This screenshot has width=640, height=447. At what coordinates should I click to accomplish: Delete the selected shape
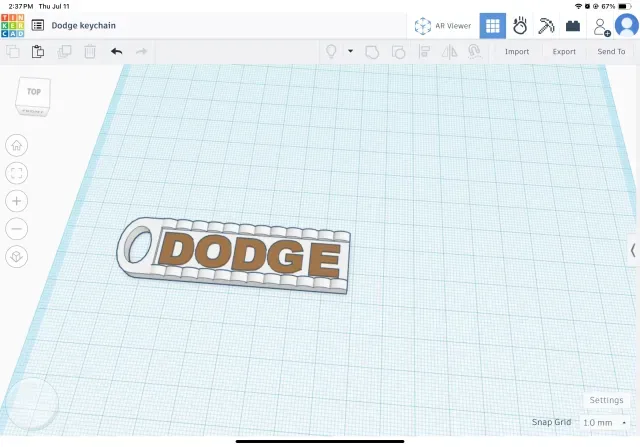[x=90, y=51]
